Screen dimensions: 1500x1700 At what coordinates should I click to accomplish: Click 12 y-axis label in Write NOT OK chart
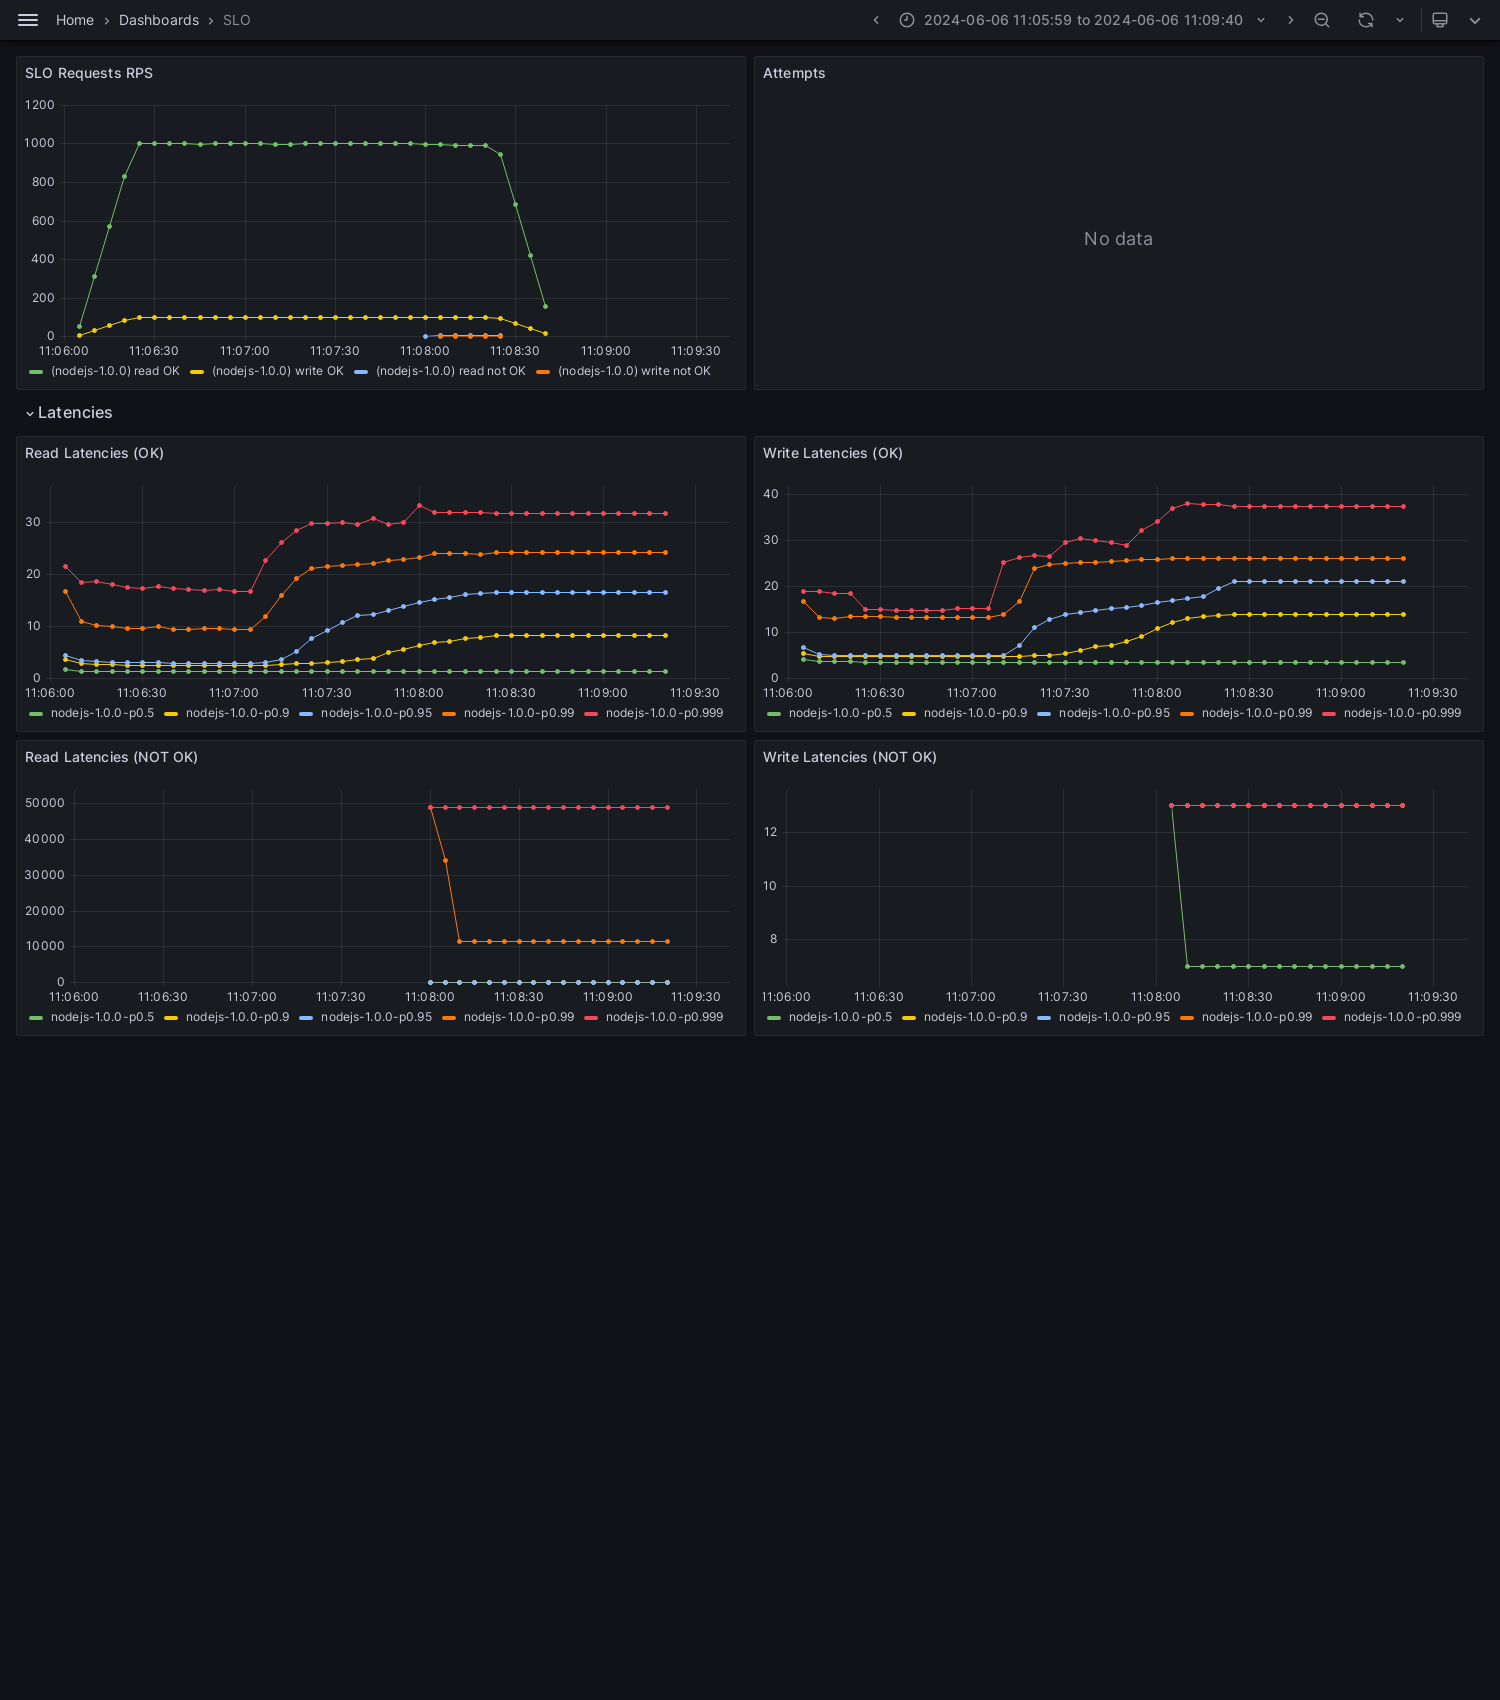tap(770, 832)
